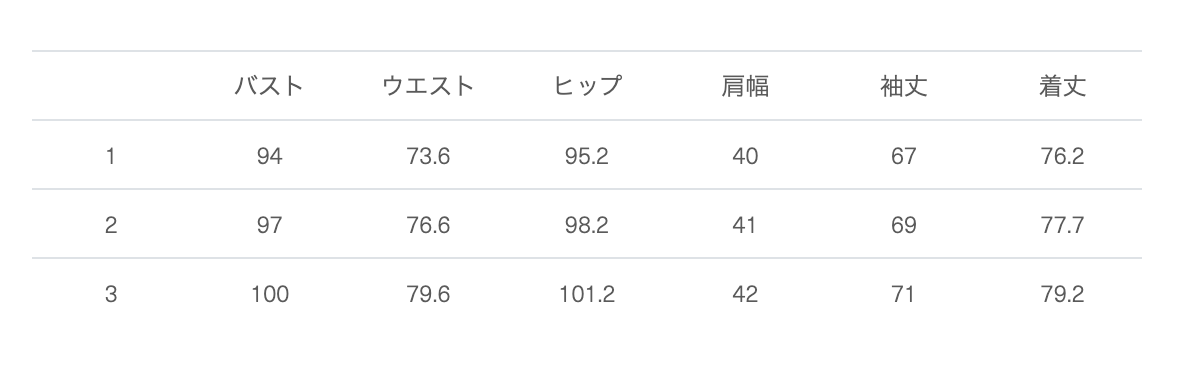
Task: Click the sleeve value 71
Action: coord(903,294)
